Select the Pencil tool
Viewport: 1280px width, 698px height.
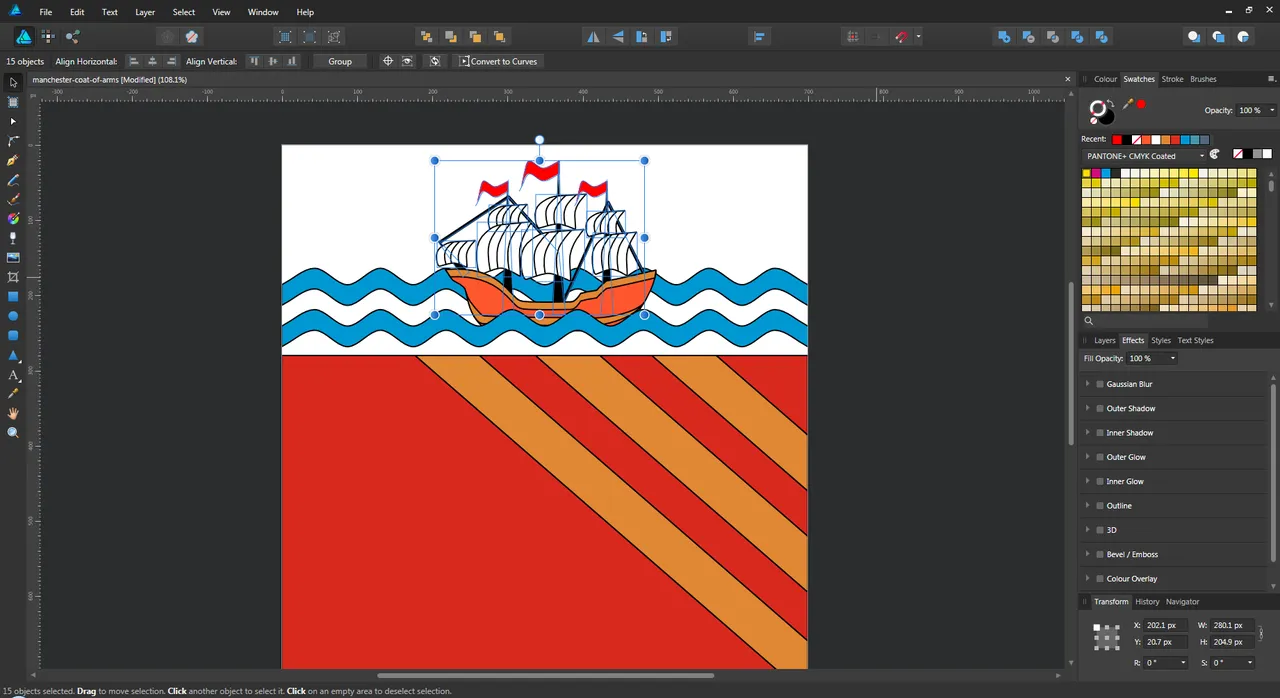click(x=13, y=180)
